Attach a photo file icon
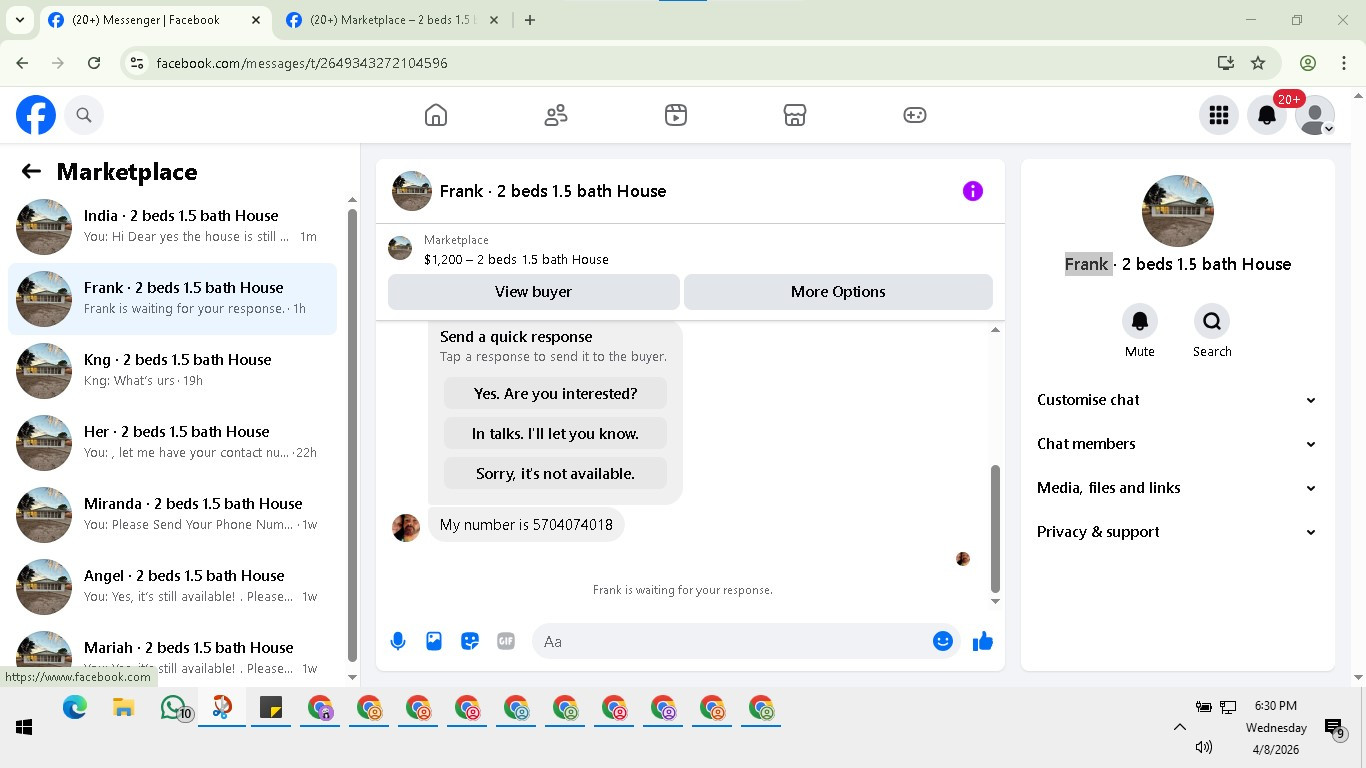Image resolution: width=1366 pixels, height=768 pixels. point(434,641)
